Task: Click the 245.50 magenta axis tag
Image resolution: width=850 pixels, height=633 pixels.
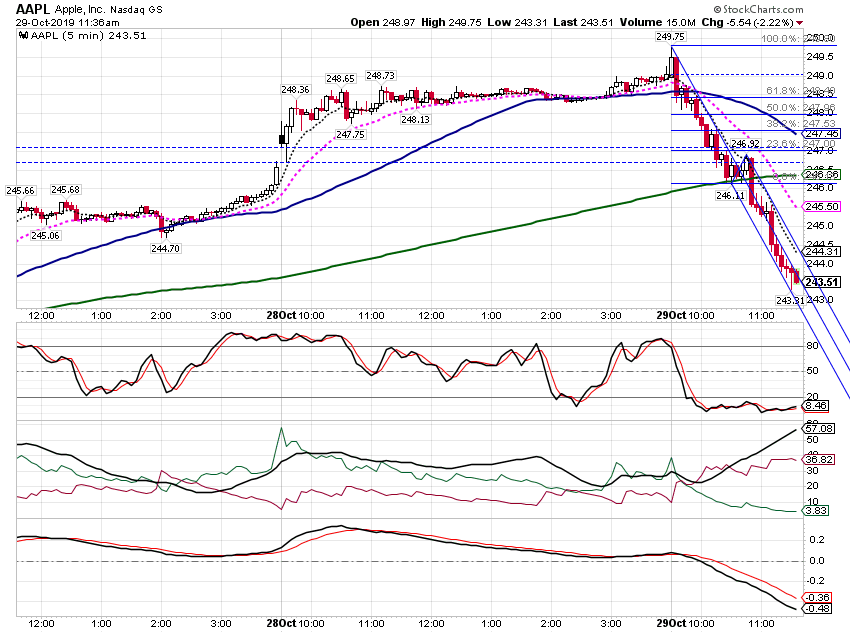Action: coord(821,206)
